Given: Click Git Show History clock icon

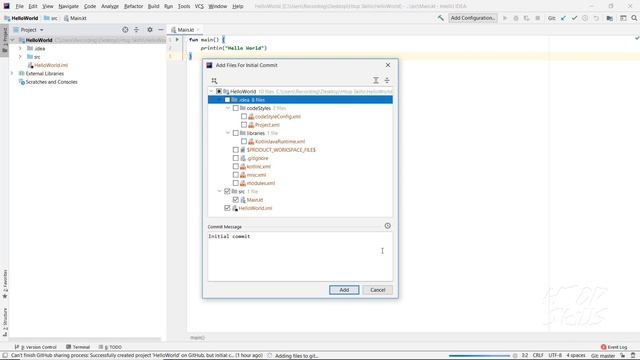Looking at the screenshot, I should [585, 18].
